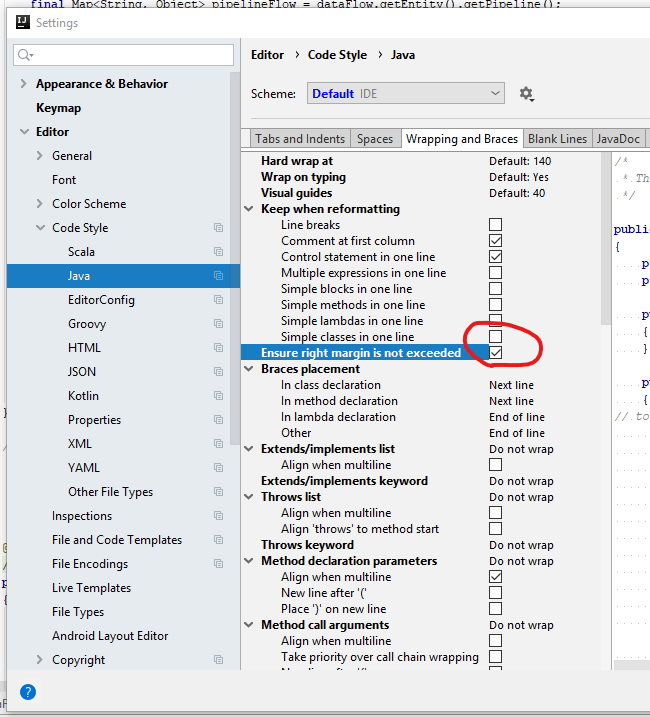Click the copy icon beside YAML
The image size is (650, 717).
(x=219, y=468)
